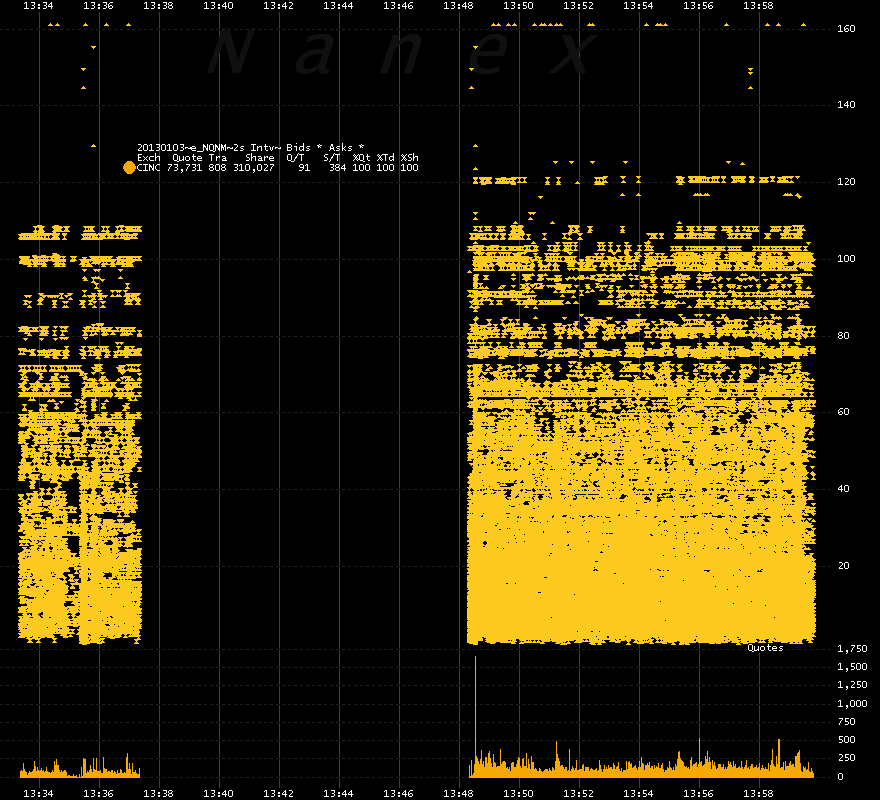
Task: Click the 1,750 quotes axis label
Action: click(852, 649)
